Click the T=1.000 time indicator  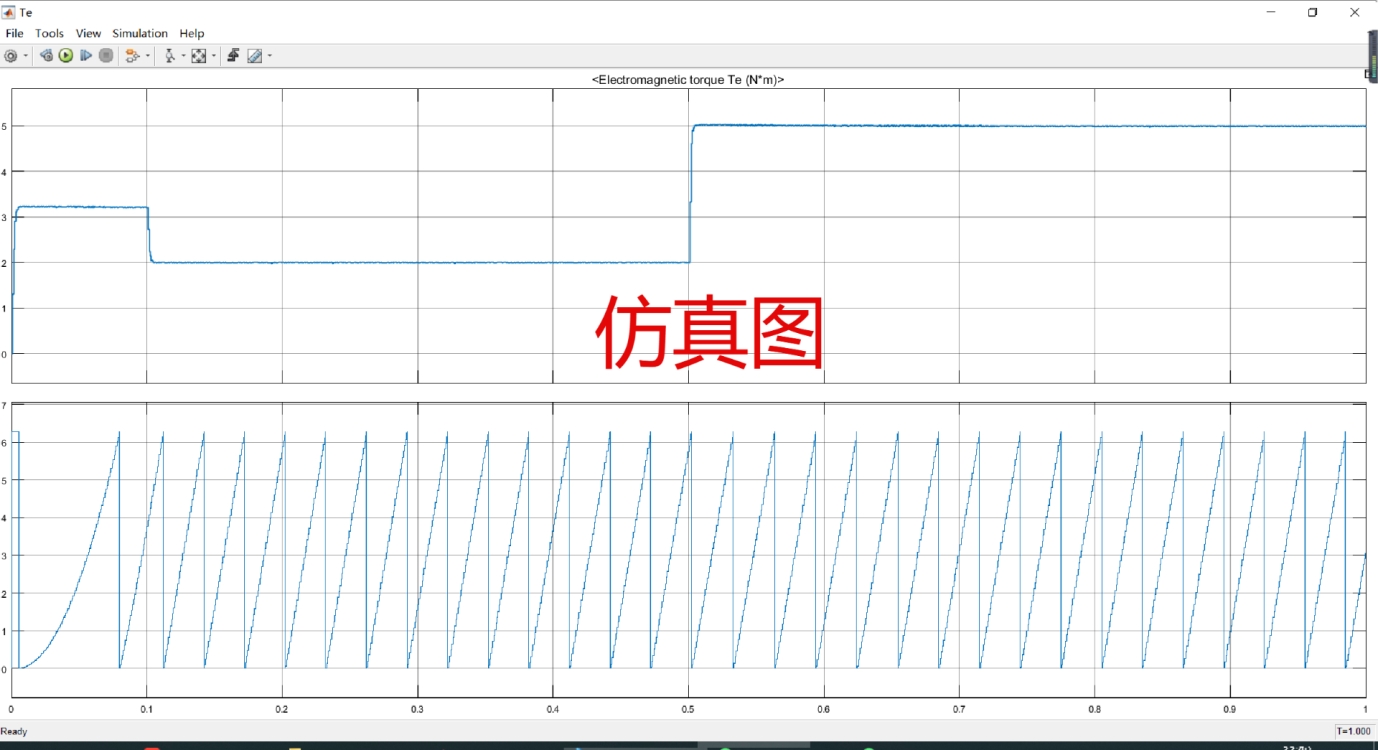[x=1354, y=731]
